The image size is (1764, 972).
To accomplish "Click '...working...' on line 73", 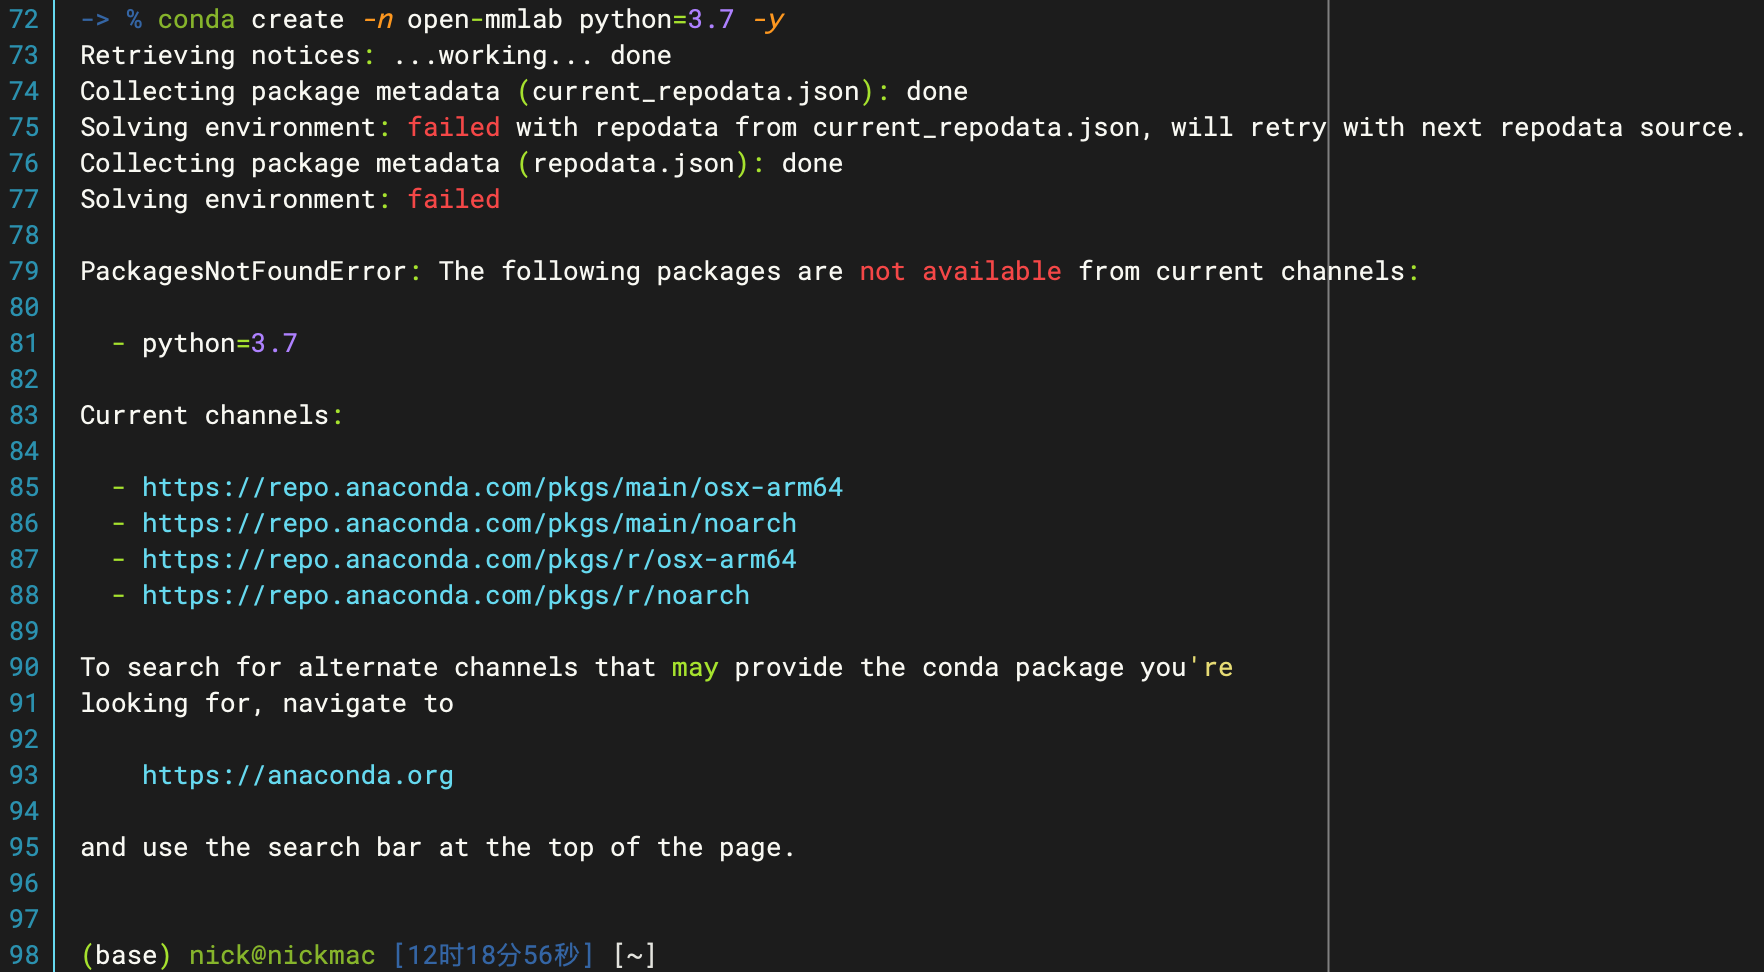I will coord(492,55).
